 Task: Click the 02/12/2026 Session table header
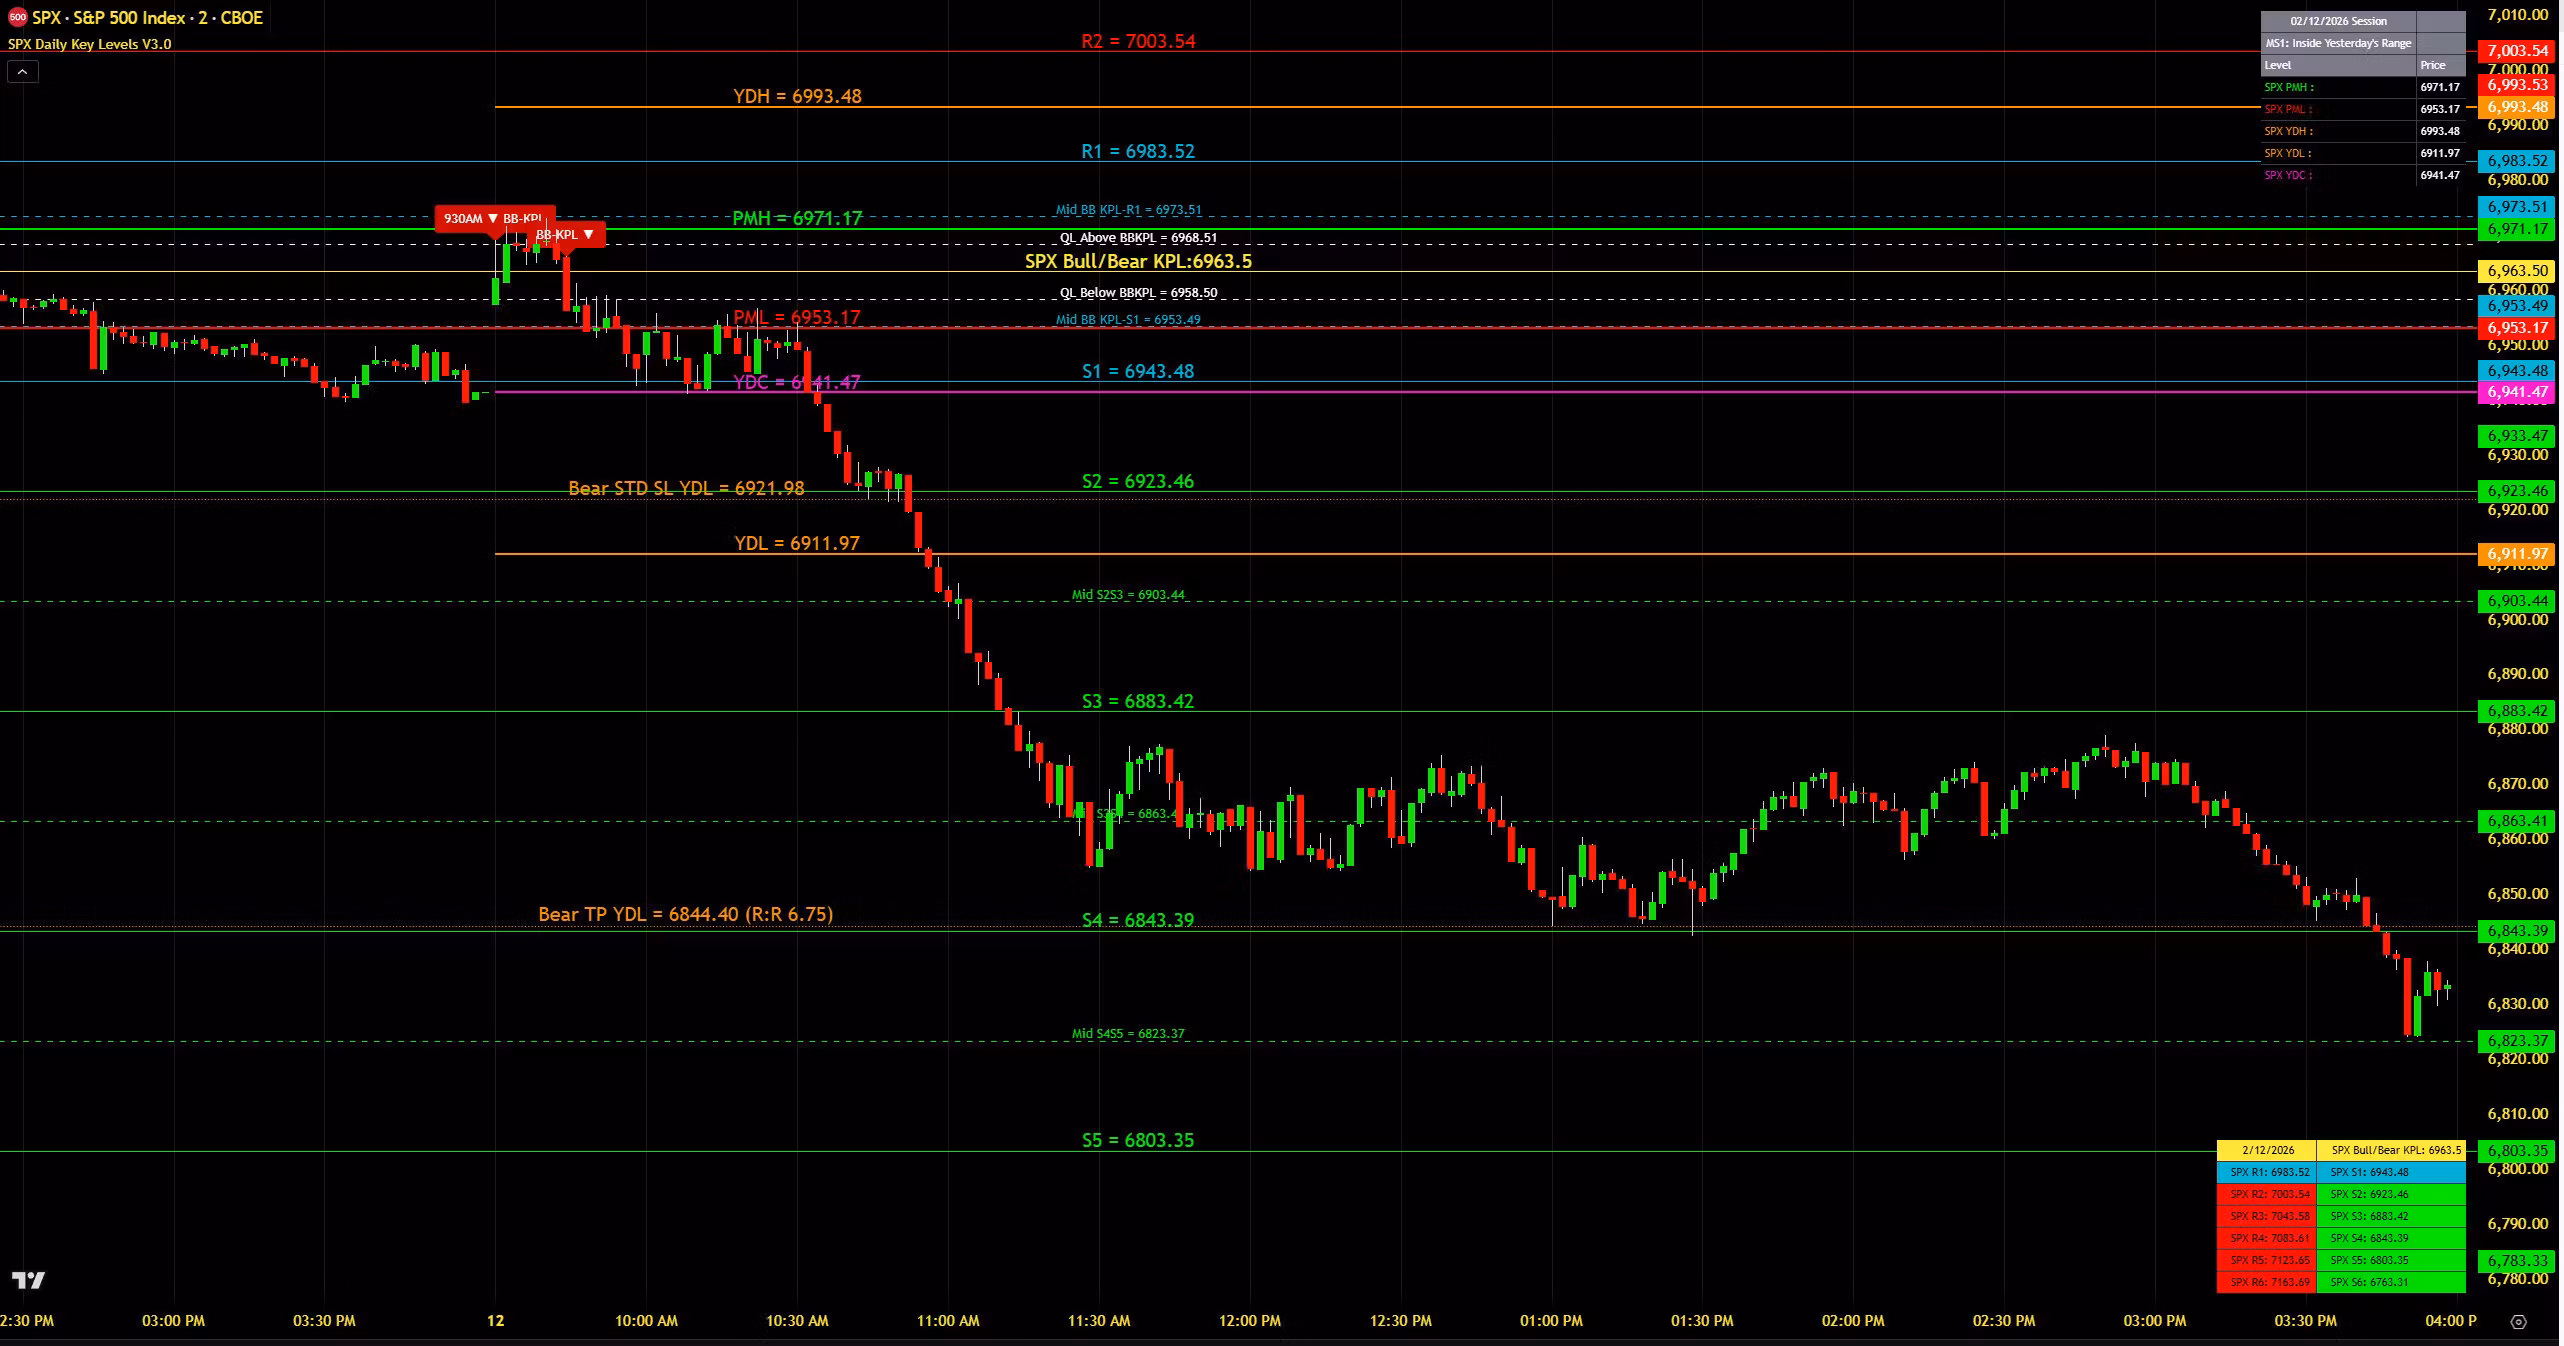pyautogui.click(x=2338, y=21)
